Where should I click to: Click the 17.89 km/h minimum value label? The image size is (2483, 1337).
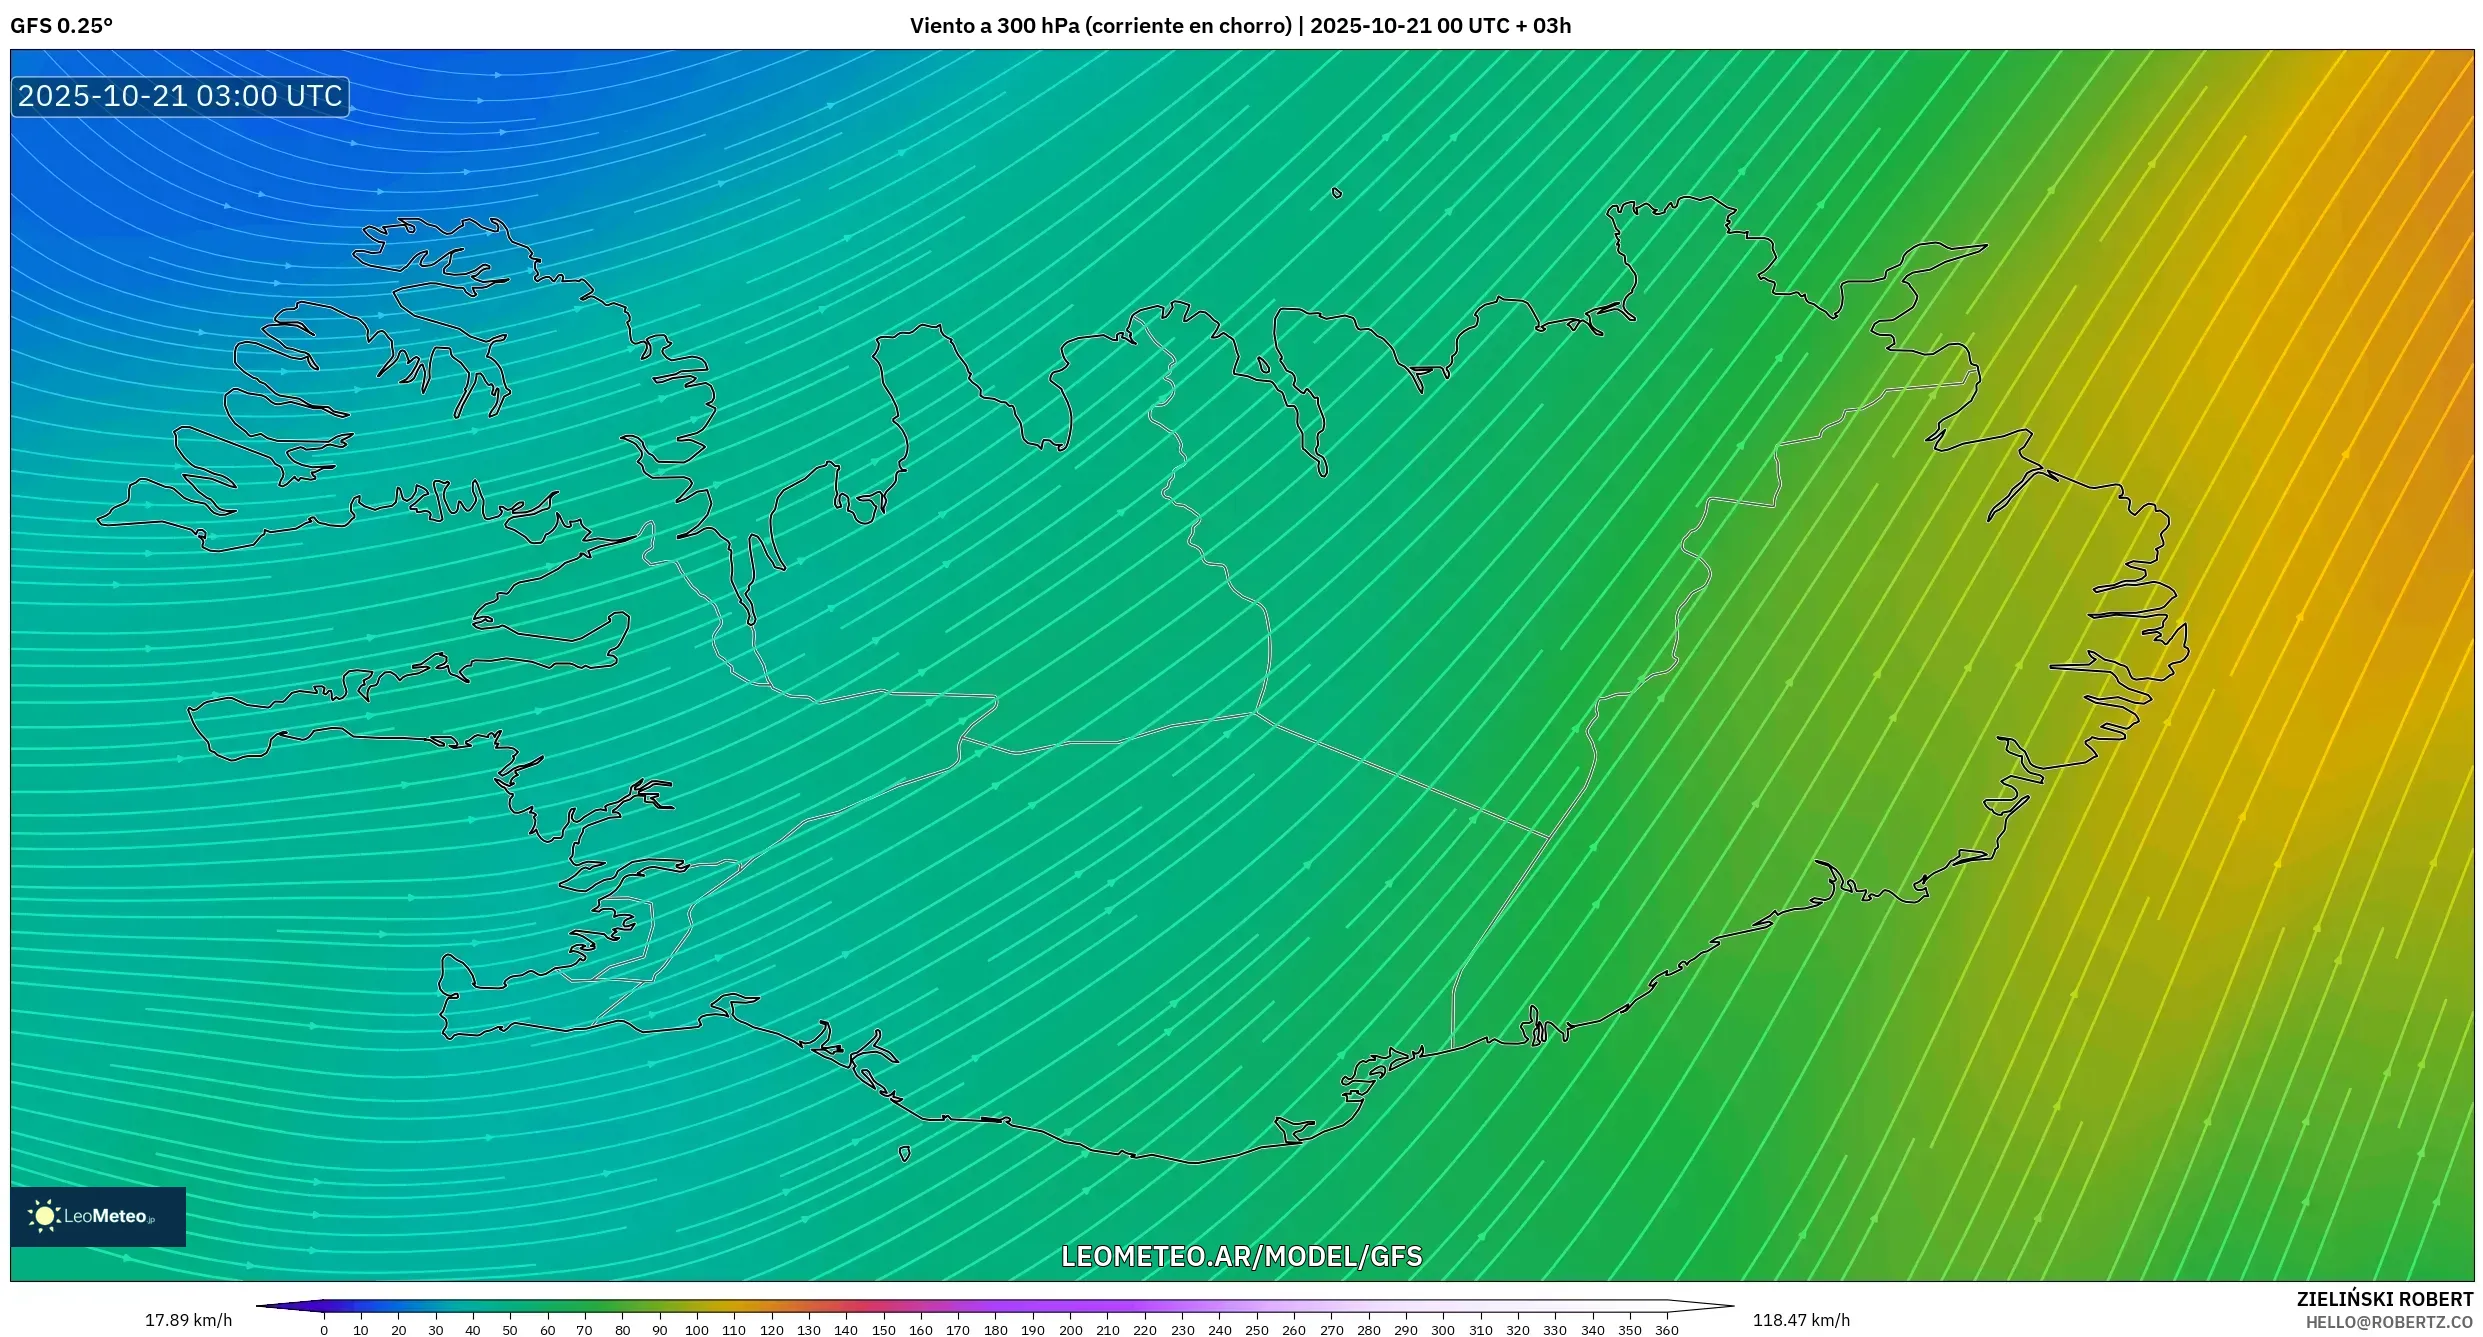(188, 1320)
